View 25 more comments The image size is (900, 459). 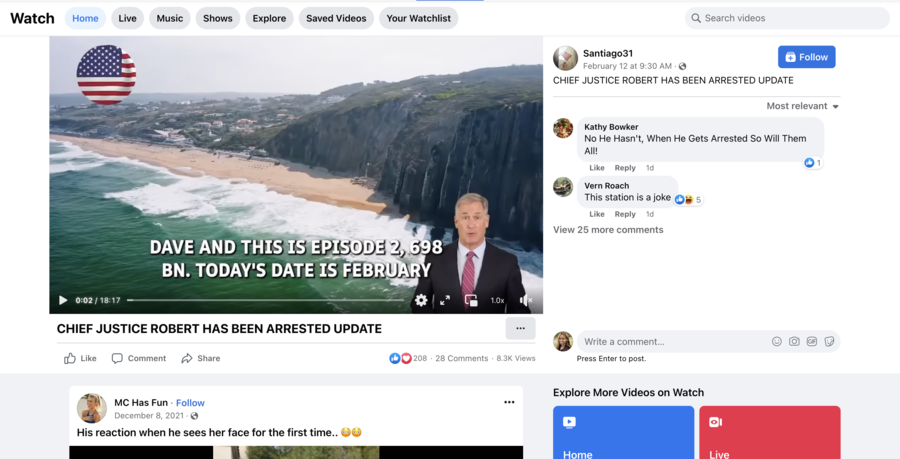pyautogui.click(x=608, y=230)
